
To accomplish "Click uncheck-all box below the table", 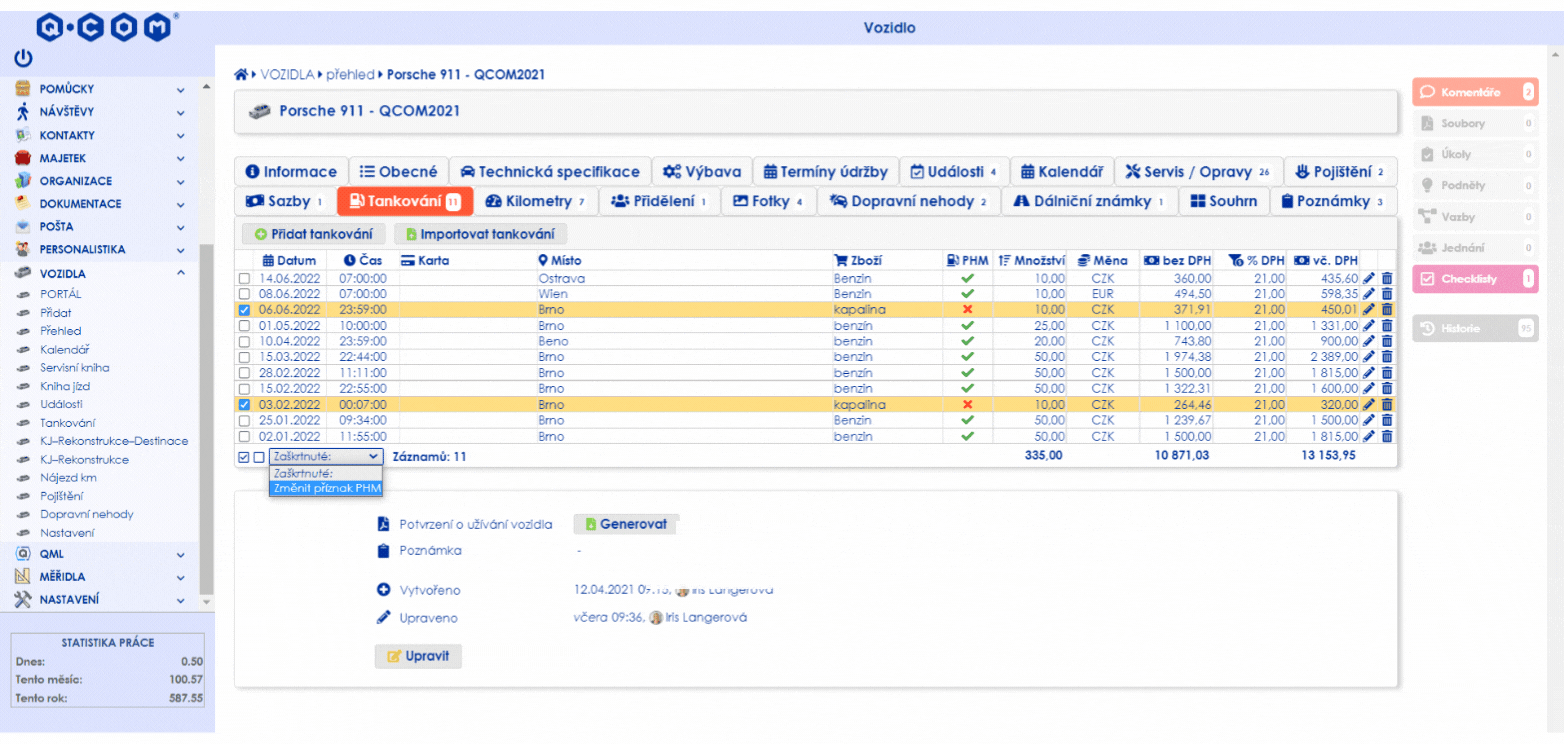I will point(259,457).
